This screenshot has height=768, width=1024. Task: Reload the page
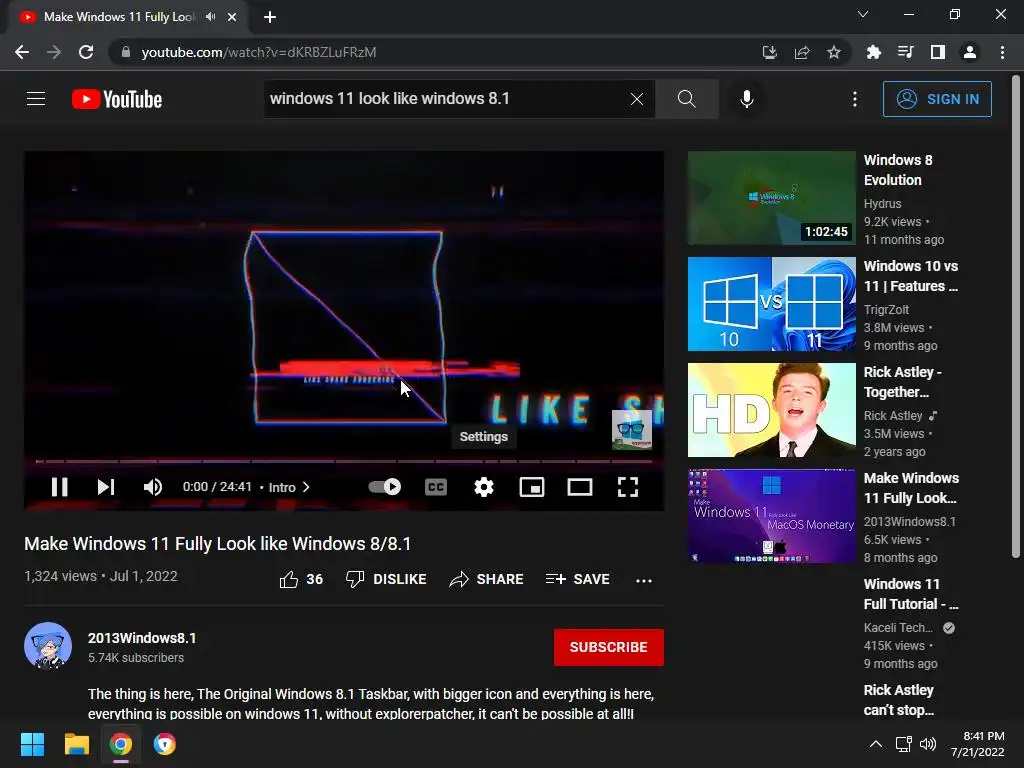tap(86, 52)
